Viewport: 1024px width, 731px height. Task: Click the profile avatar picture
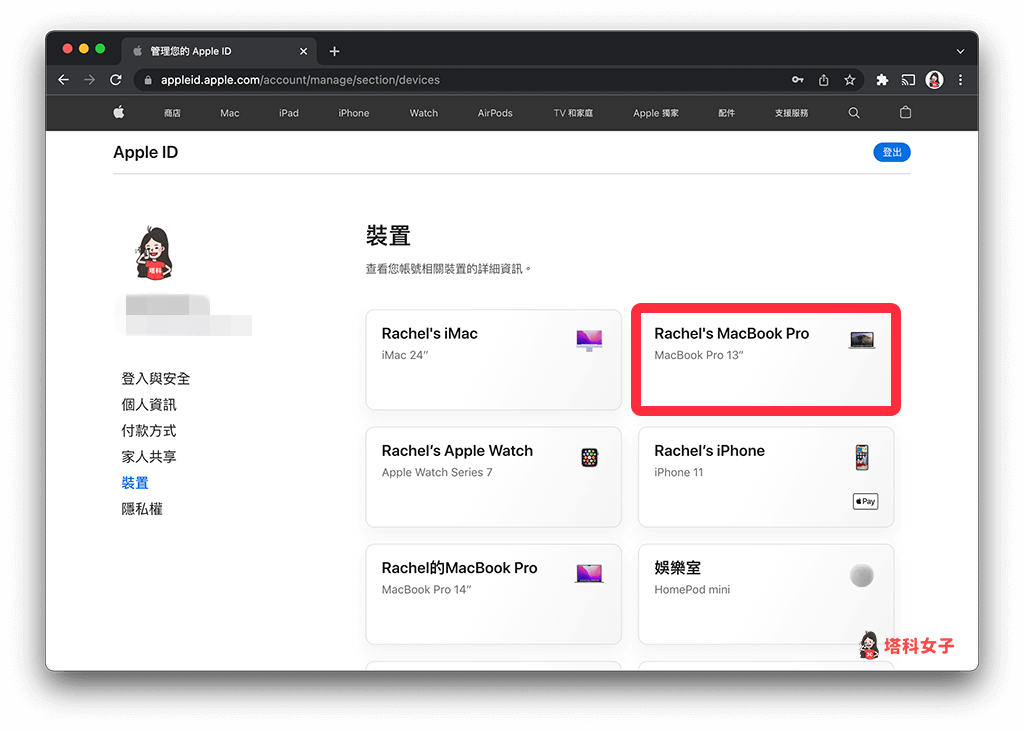tap(153, 253)
